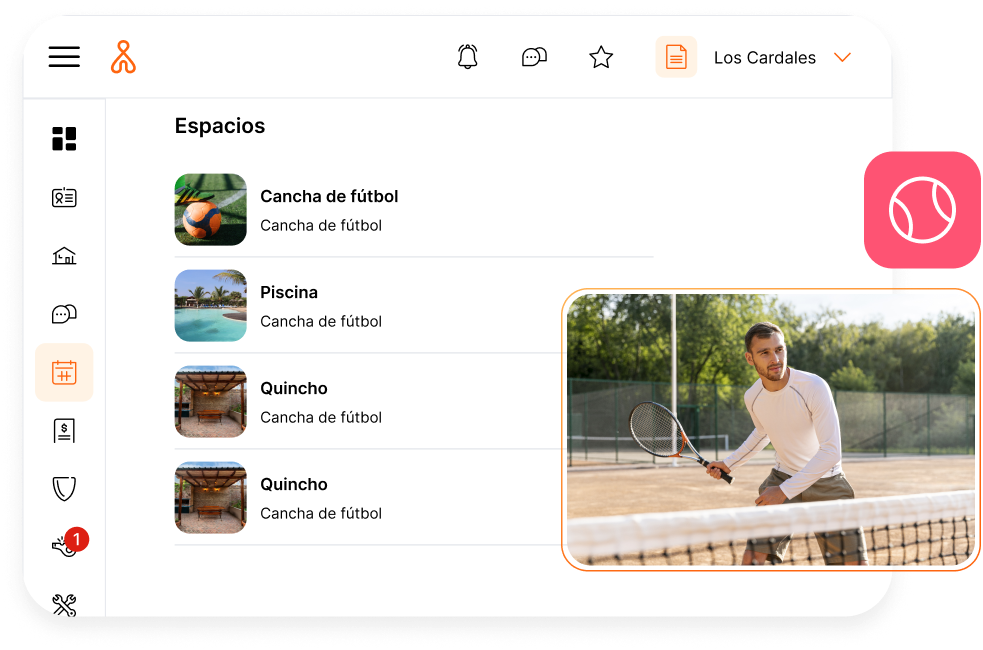Open sidebar chat bubbles icon
This screenshot has height=650, width=983.
[x=64, y=314]
